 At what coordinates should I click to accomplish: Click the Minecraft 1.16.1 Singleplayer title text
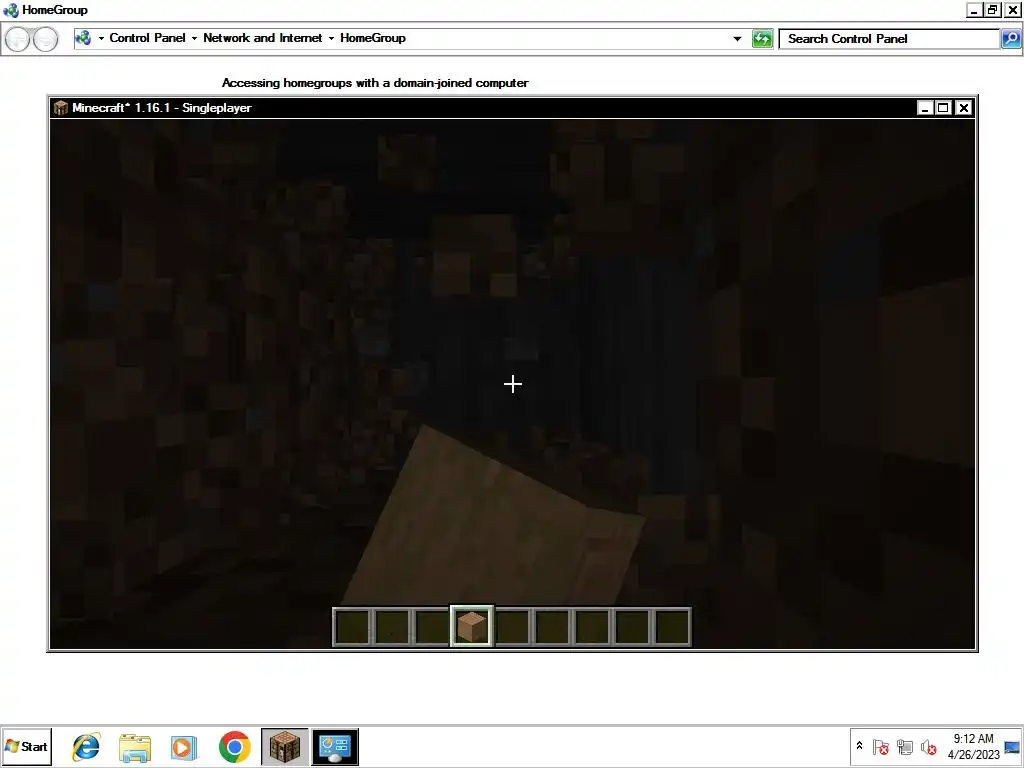tap(161, 108)
